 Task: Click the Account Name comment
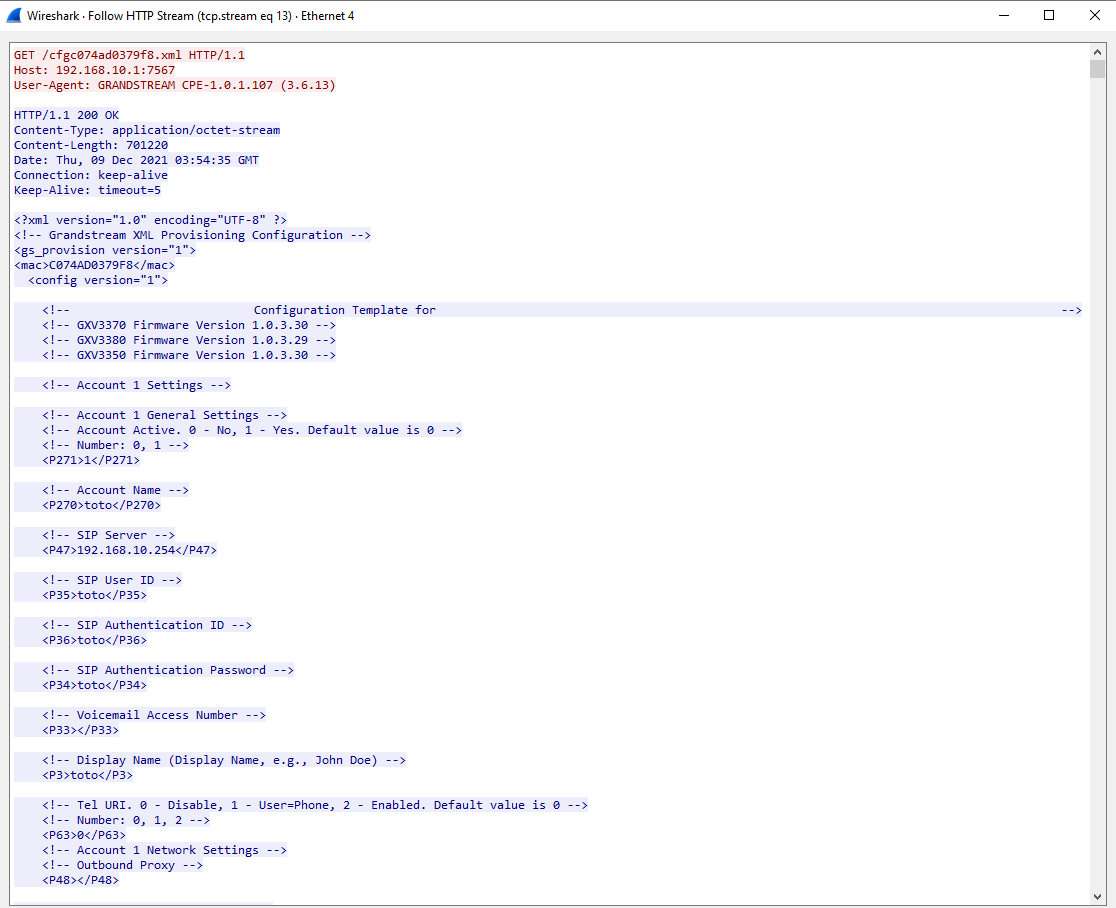(115, 490)
